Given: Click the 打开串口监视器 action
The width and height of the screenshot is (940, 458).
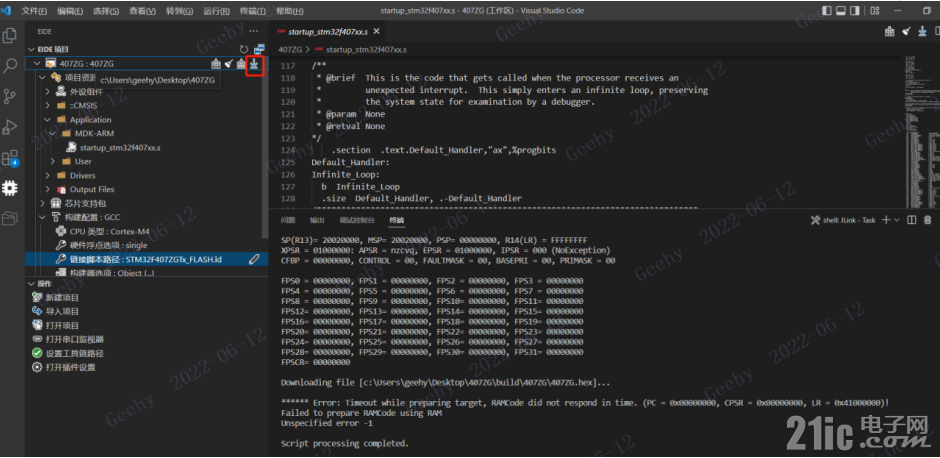Looking at the screenshot, I should point(75,339).
